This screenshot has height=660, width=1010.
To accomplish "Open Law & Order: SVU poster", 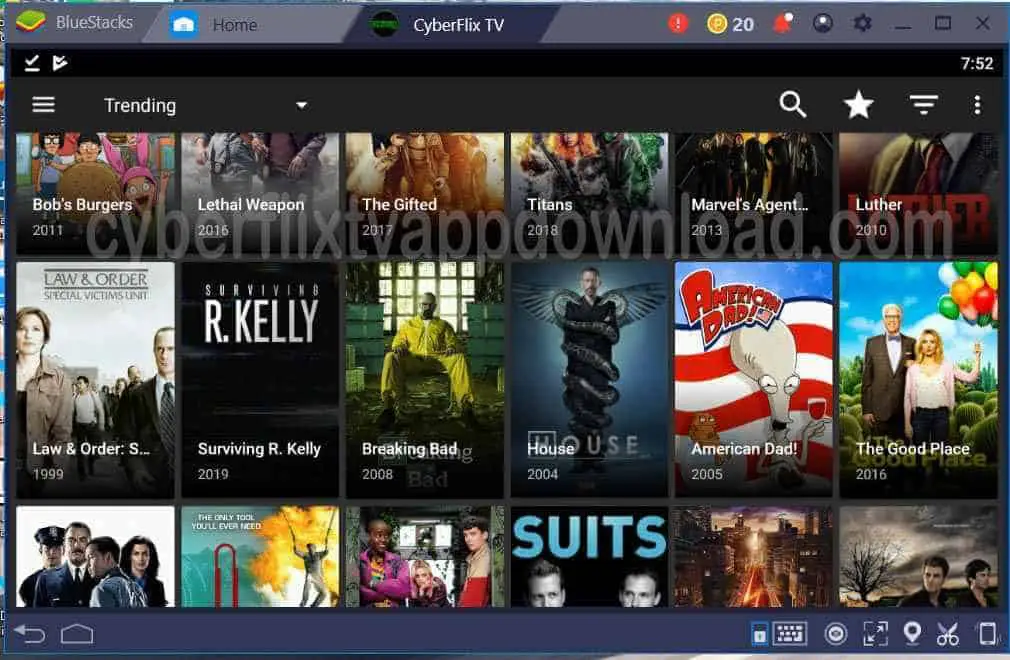I will click(x=95, y=380).
